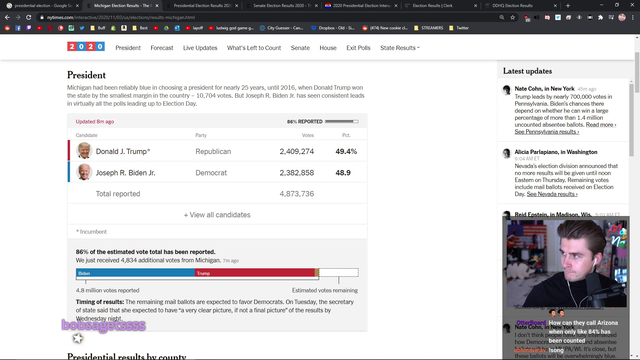
Task: Open the Exit Polls nav link
Action: pos(358,48)
